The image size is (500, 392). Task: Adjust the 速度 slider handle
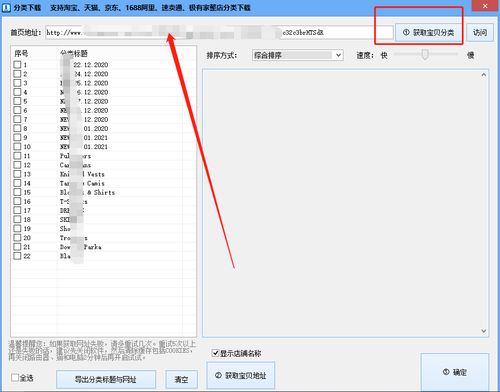coord(425,54)
